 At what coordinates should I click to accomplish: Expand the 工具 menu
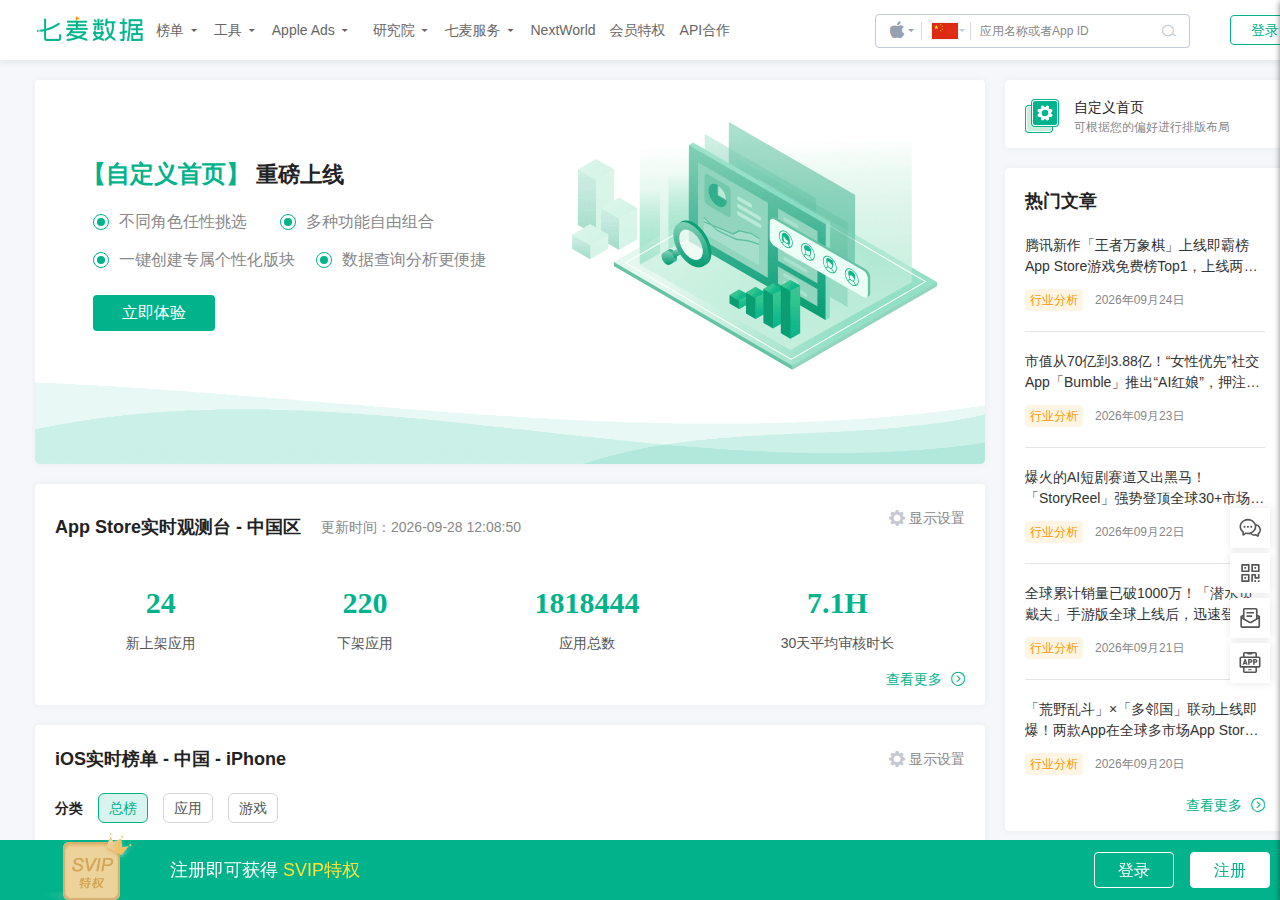[x=235, y=30]
